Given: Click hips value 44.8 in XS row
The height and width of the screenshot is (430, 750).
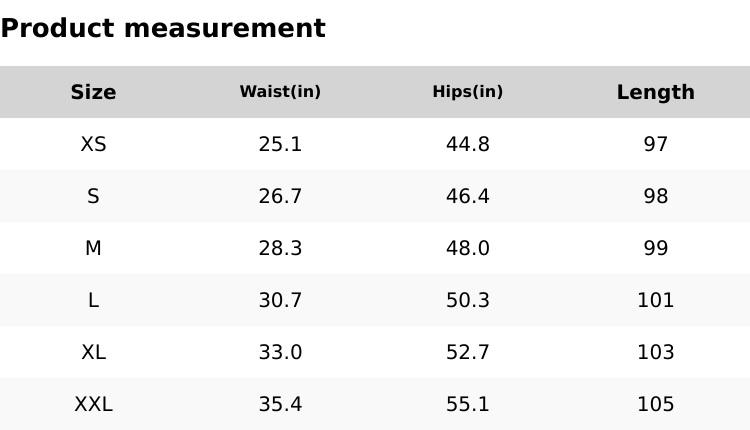Looking at the screenshot, I should tap(468, 144).
